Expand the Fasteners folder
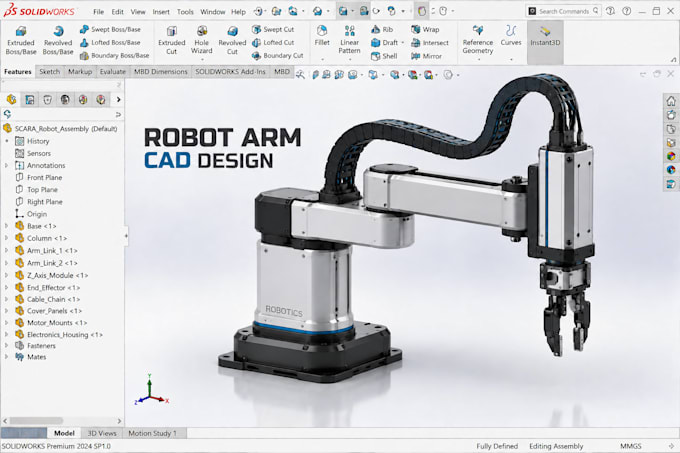 (x=7, y=345)
